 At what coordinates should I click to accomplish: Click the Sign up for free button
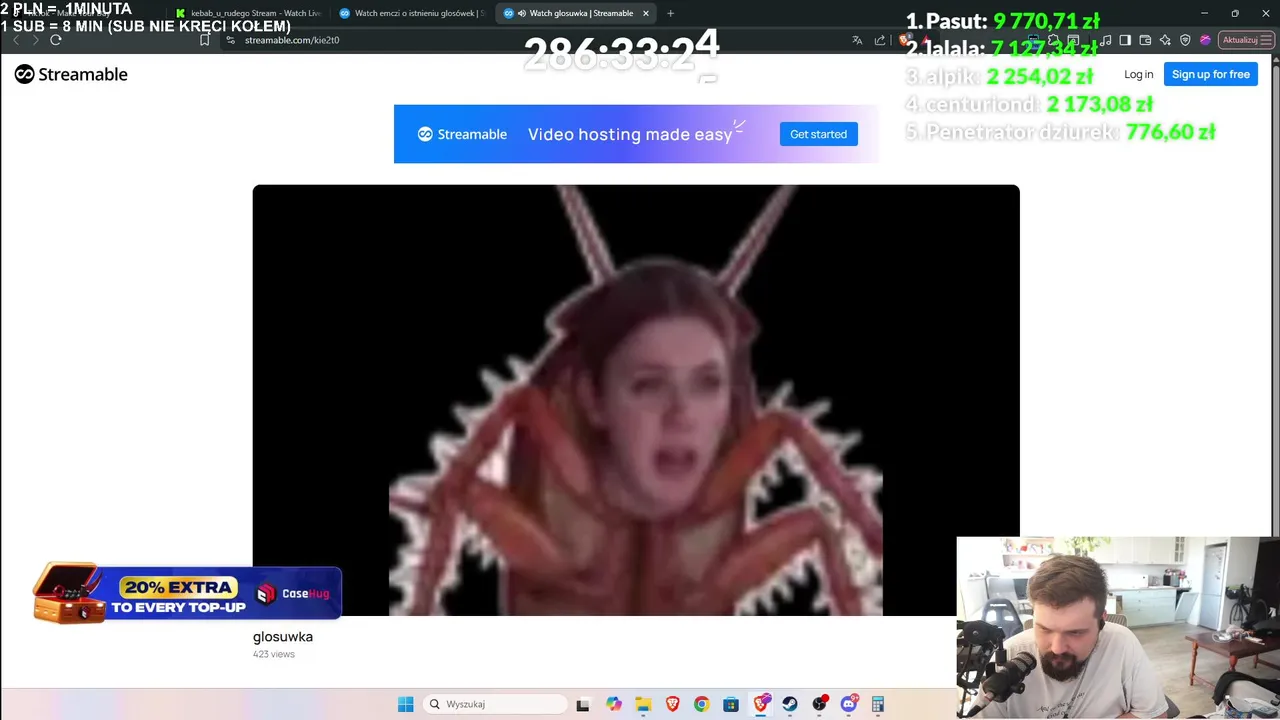[1210, 74]
